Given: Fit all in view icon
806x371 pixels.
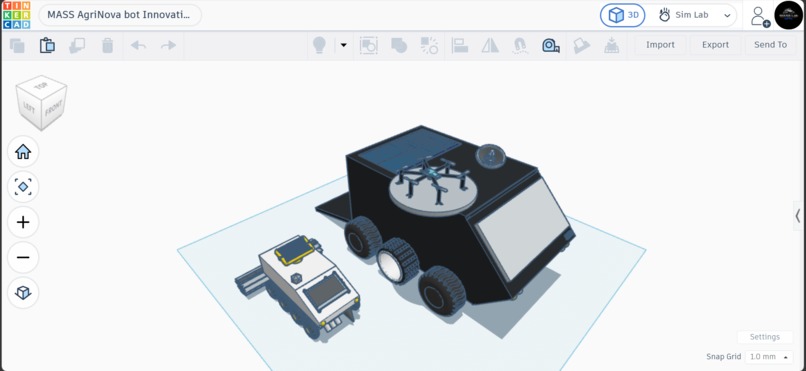Looking at the screenshot, I should (x=23, y=187).
